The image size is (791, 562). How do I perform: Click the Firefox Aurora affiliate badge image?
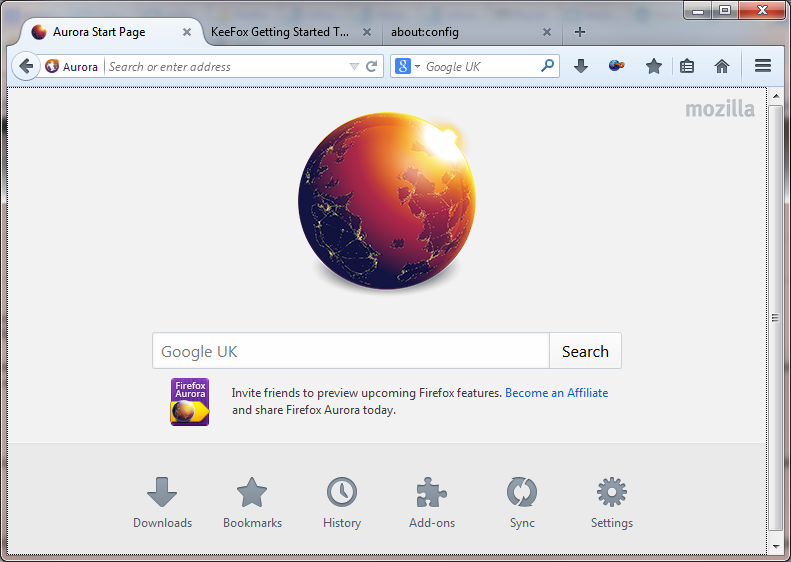pos(190,402)
